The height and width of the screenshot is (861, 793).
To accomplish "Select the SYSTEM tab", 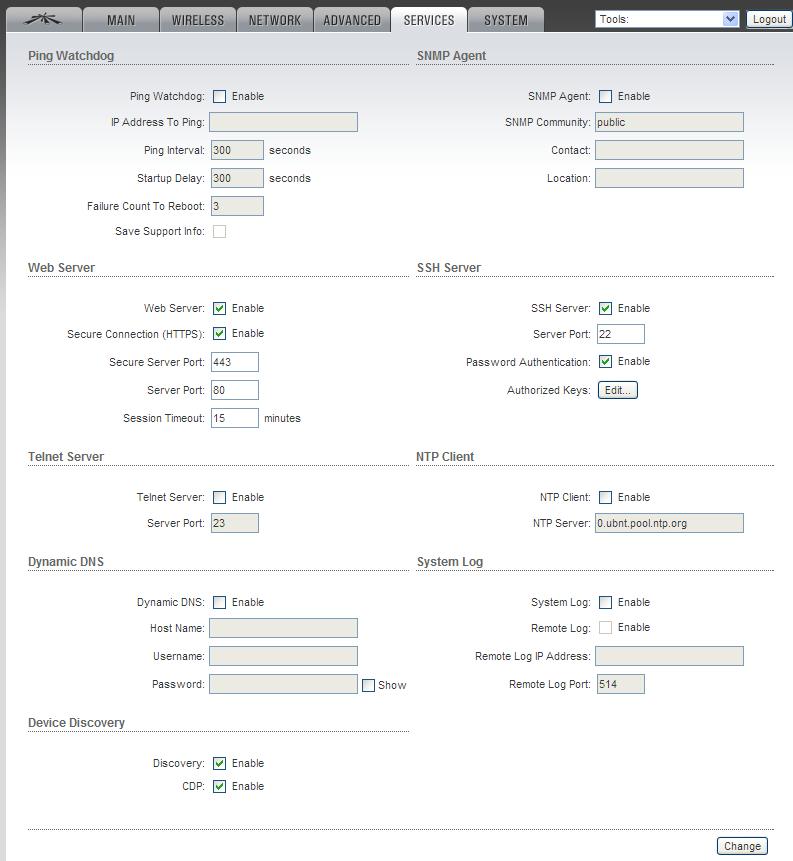I will [x=506, y=20].
